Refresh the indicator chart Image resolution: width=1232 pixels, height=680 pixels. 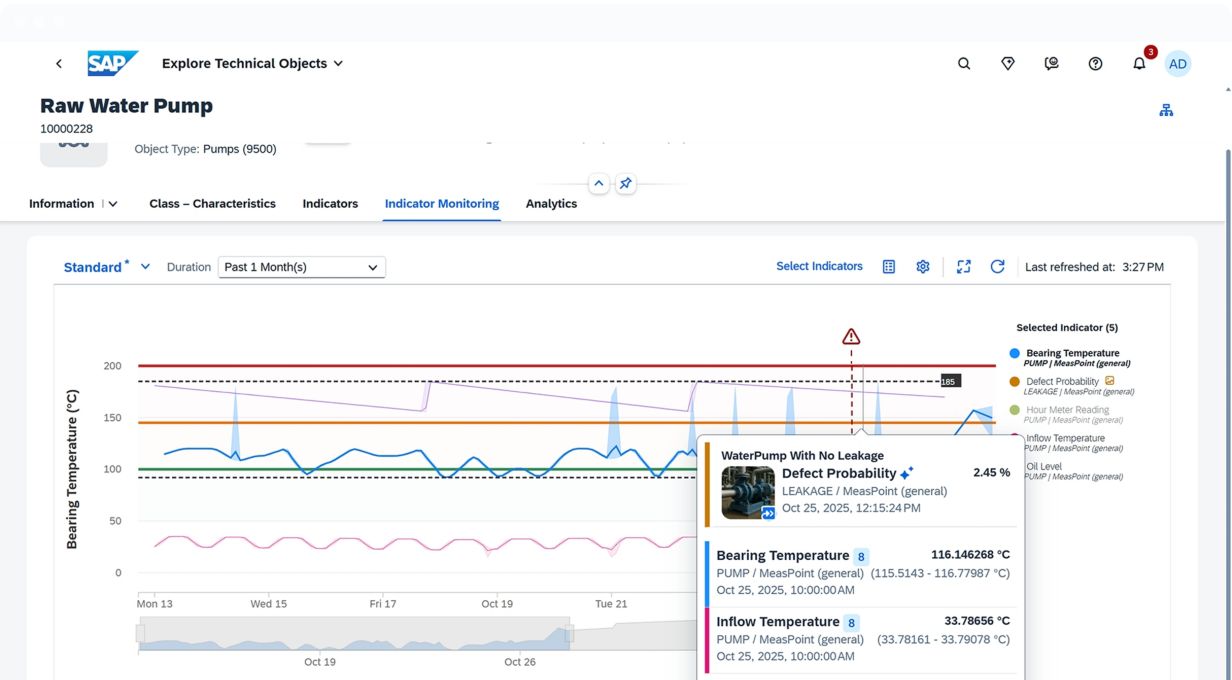(997, 267)
